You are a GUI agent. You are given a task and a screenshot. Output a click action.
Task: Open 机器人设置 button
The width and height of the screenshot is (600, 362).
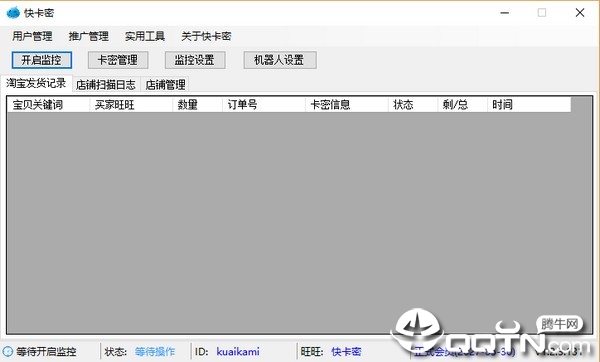(280, 60)
